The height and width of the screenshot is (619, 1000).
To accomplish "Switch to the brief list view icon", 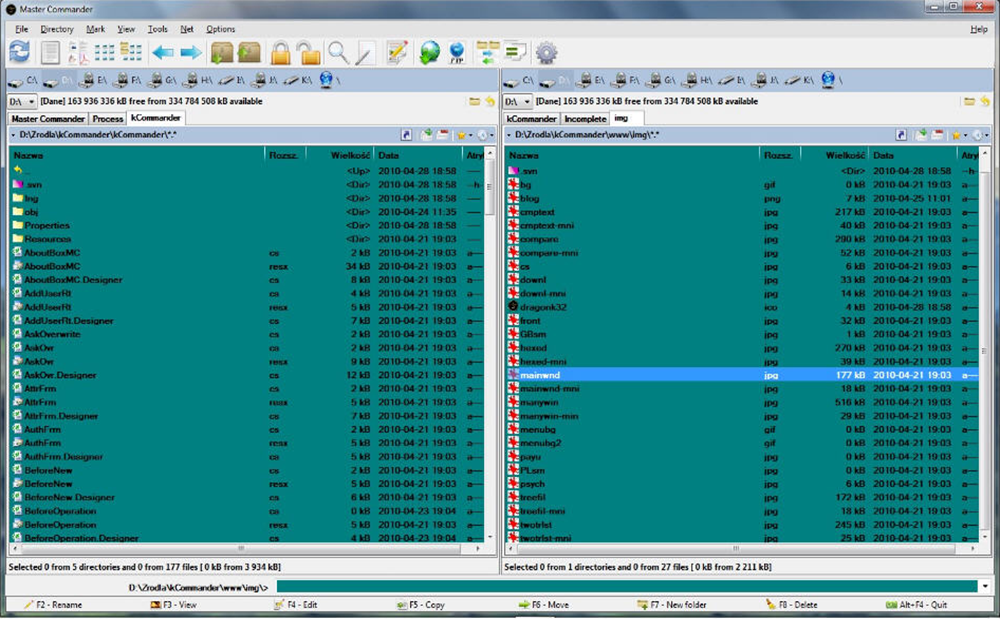I will 104,52.
